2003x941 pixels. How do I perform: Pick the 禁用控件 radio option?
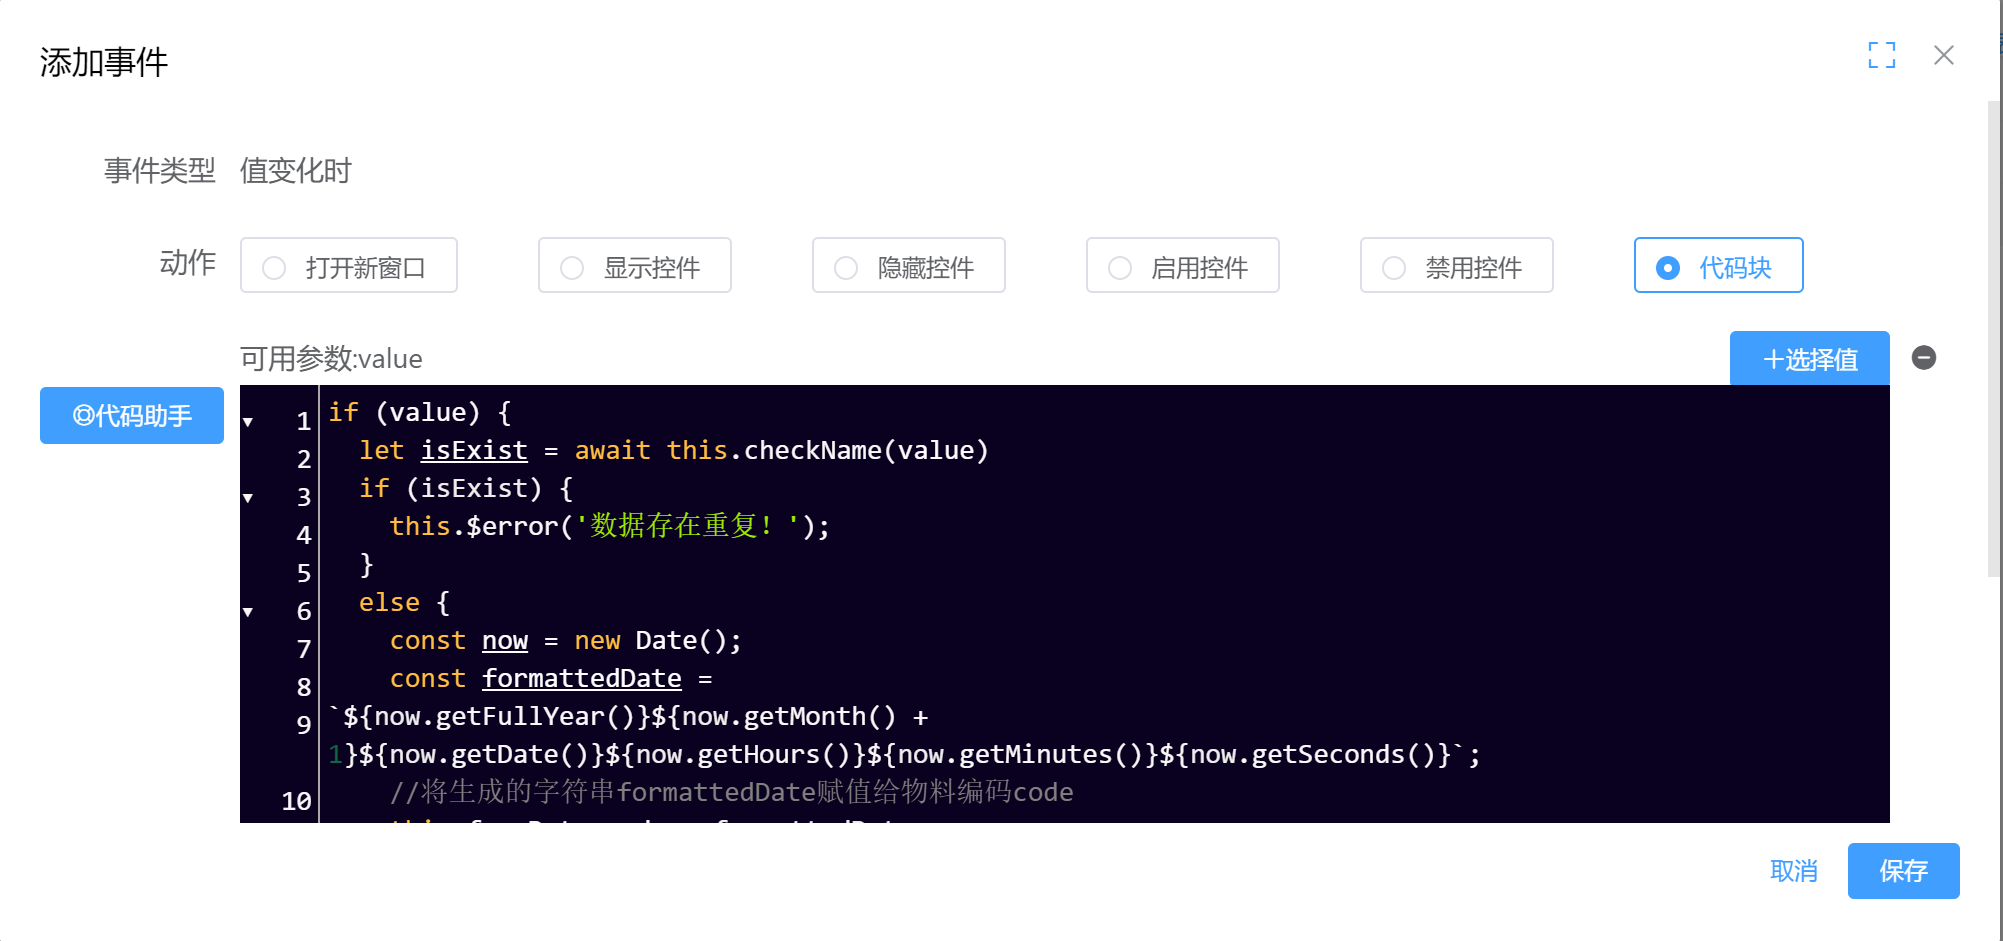pyautogui.click(x=1457, y=266)
